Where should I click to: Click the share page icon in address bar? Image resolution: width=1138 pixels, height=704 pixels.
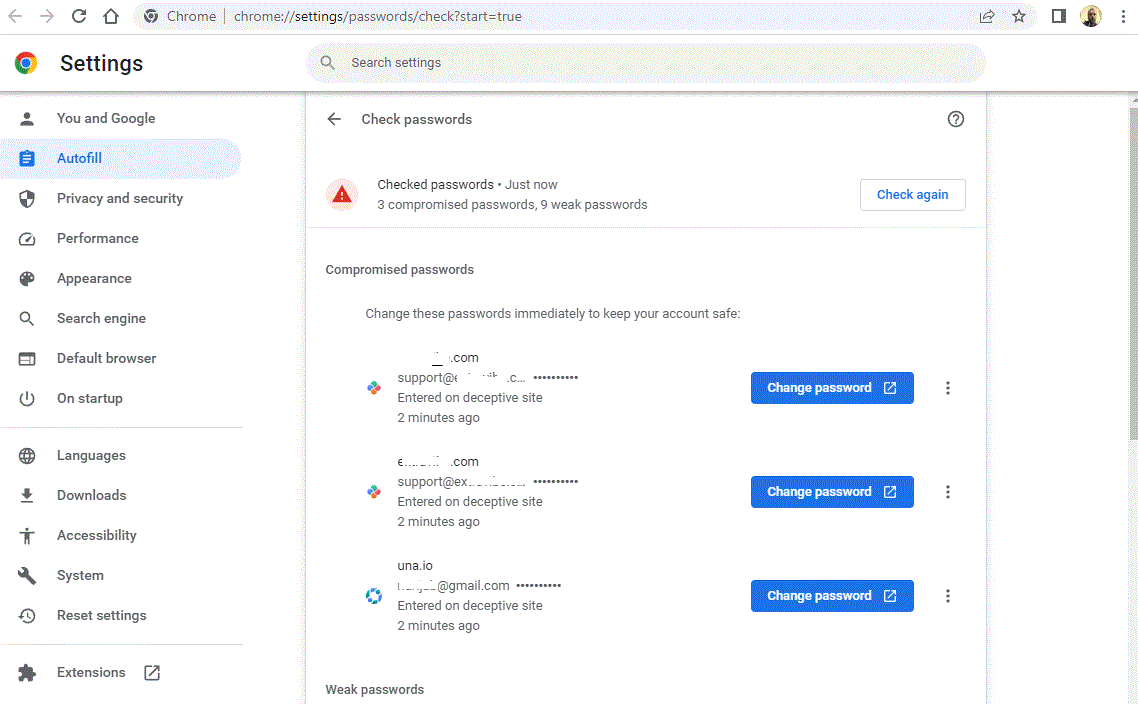click(x=987, y=16)
